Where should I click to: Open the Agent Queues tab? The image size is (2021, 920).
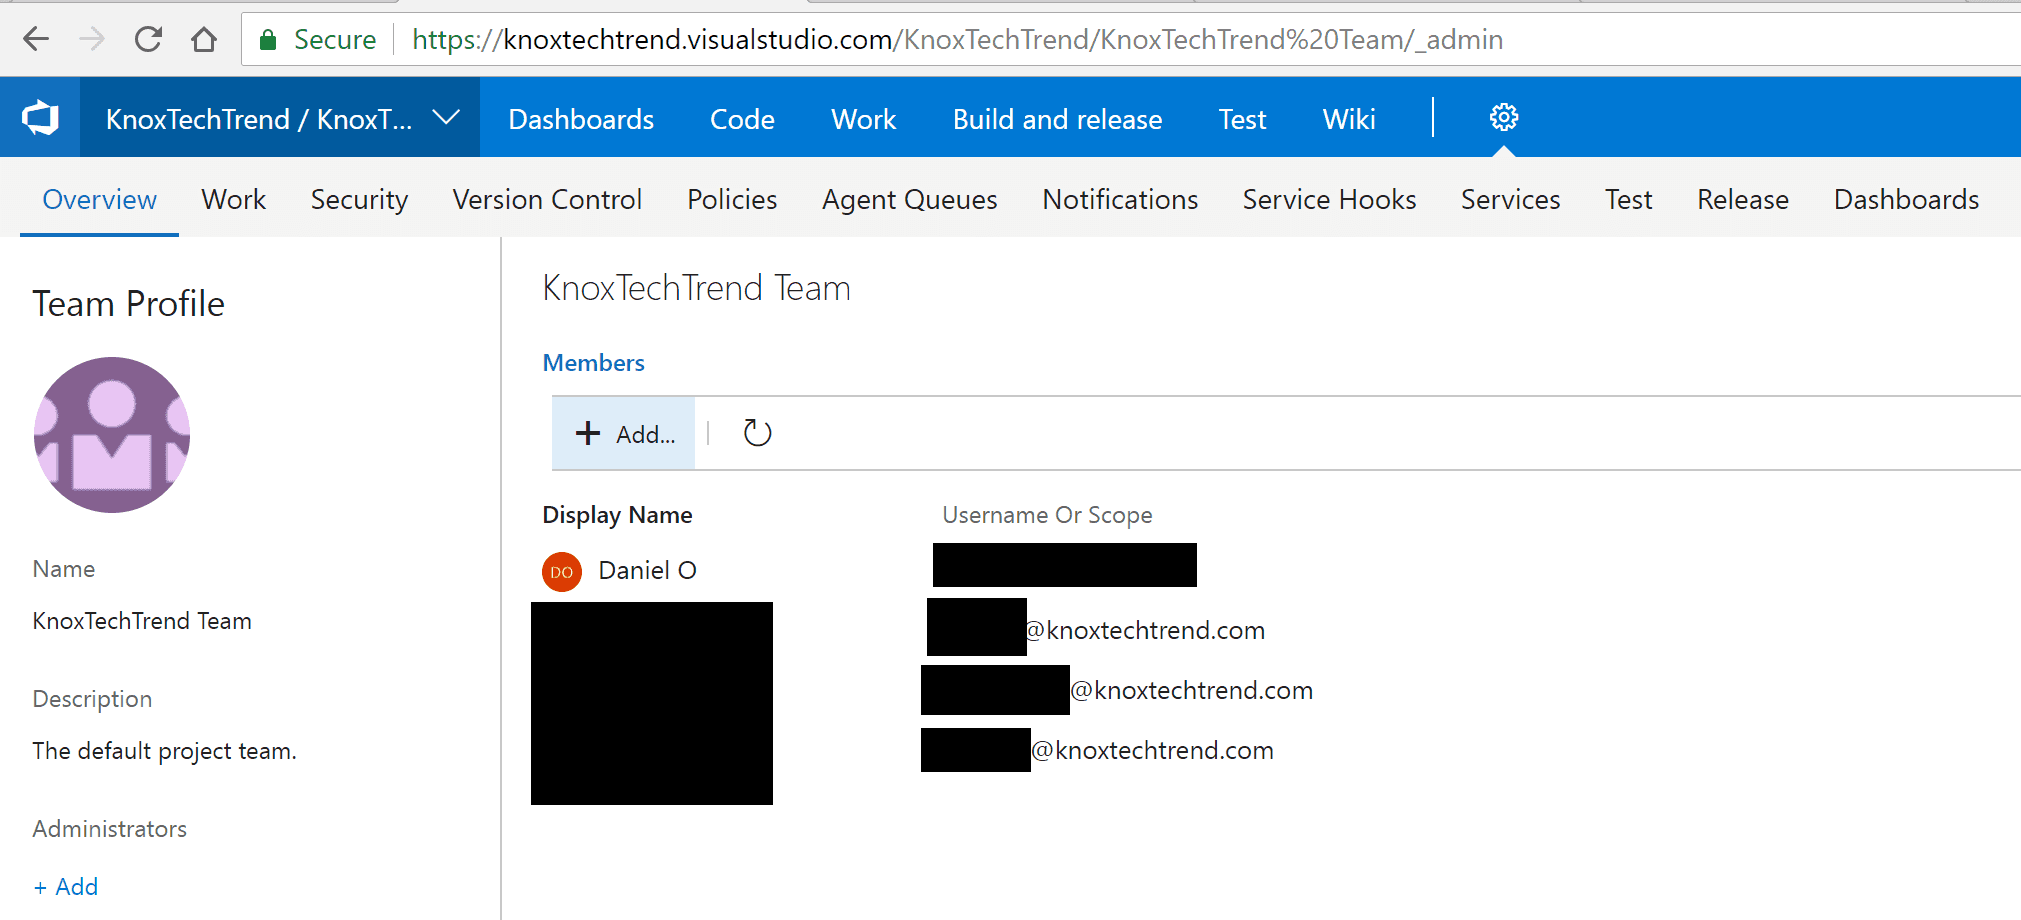click(909, 199)
